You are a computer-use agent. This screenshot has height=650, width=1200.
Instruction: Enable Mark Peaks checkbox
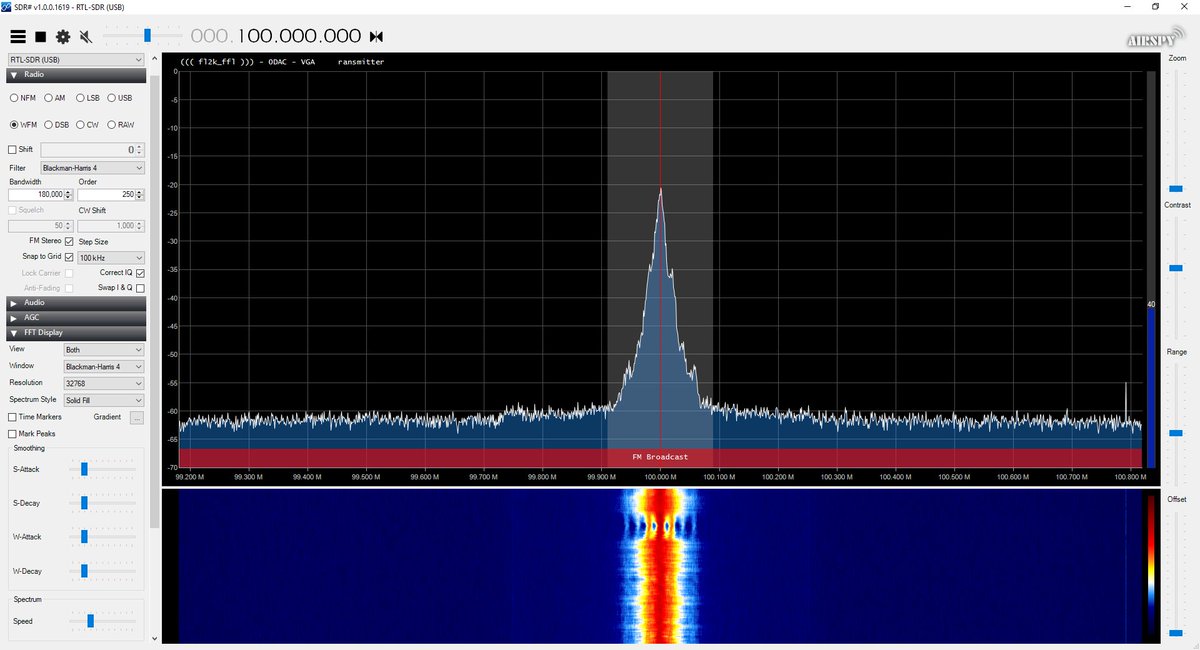(x=13, y=434)
